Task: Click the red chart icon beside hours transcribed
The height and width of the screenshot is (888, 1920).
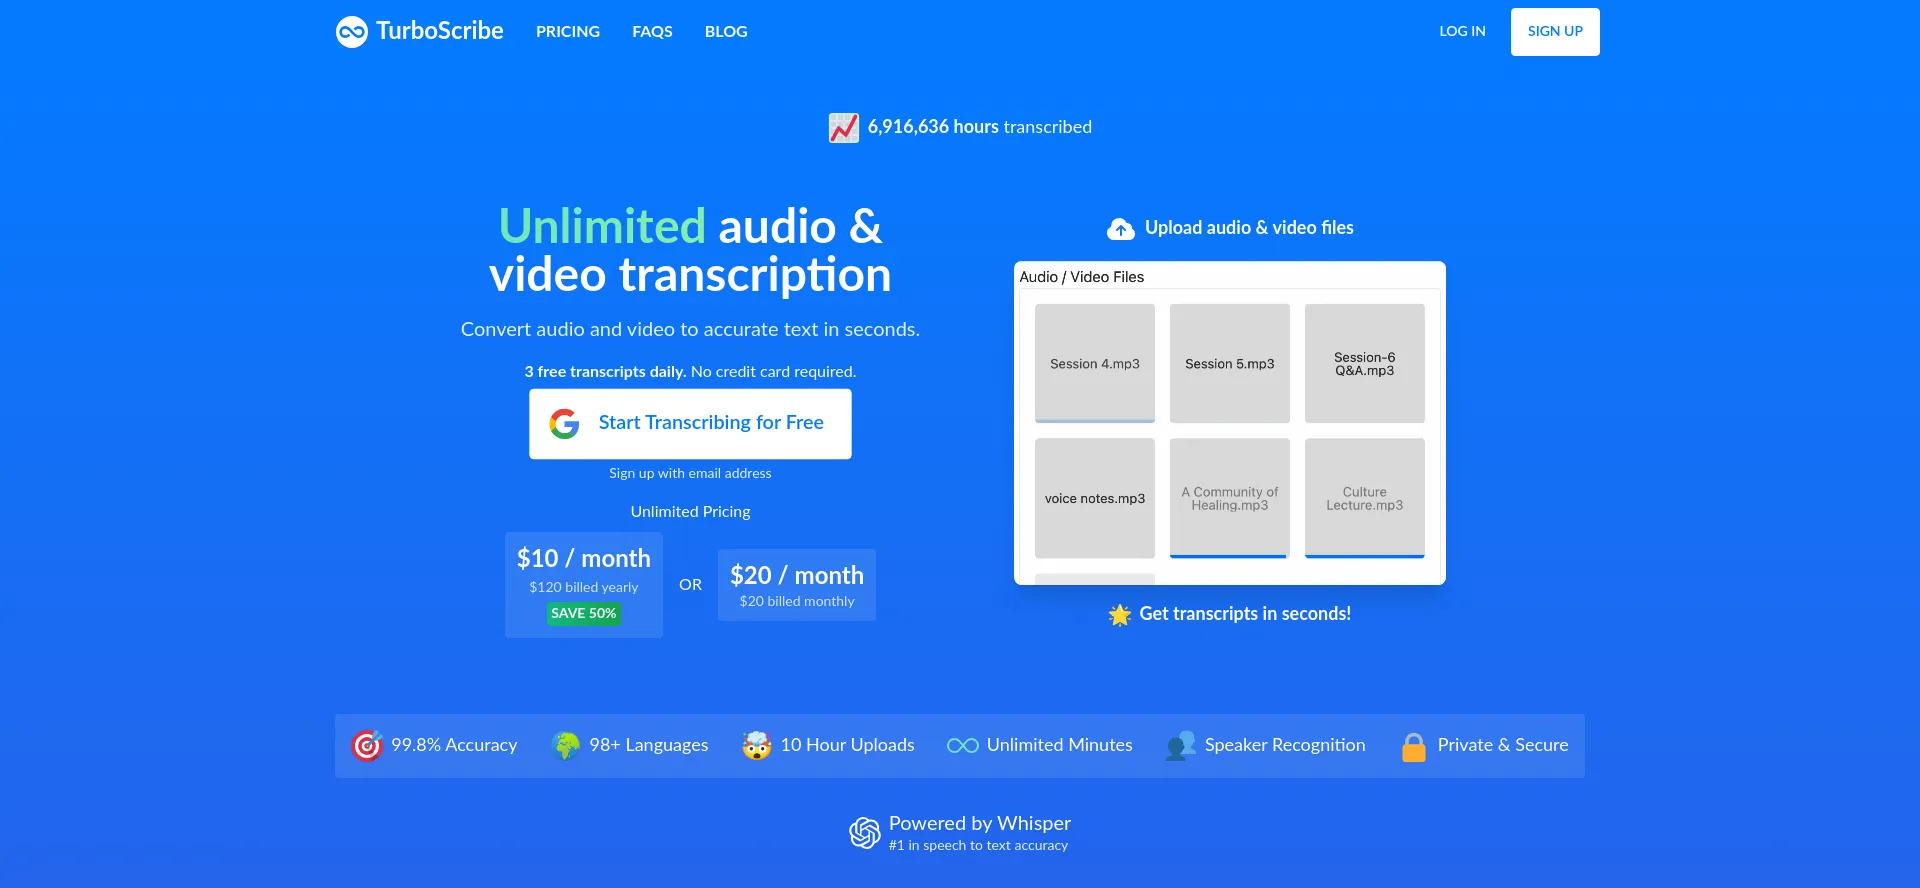Action: point(844,128)
